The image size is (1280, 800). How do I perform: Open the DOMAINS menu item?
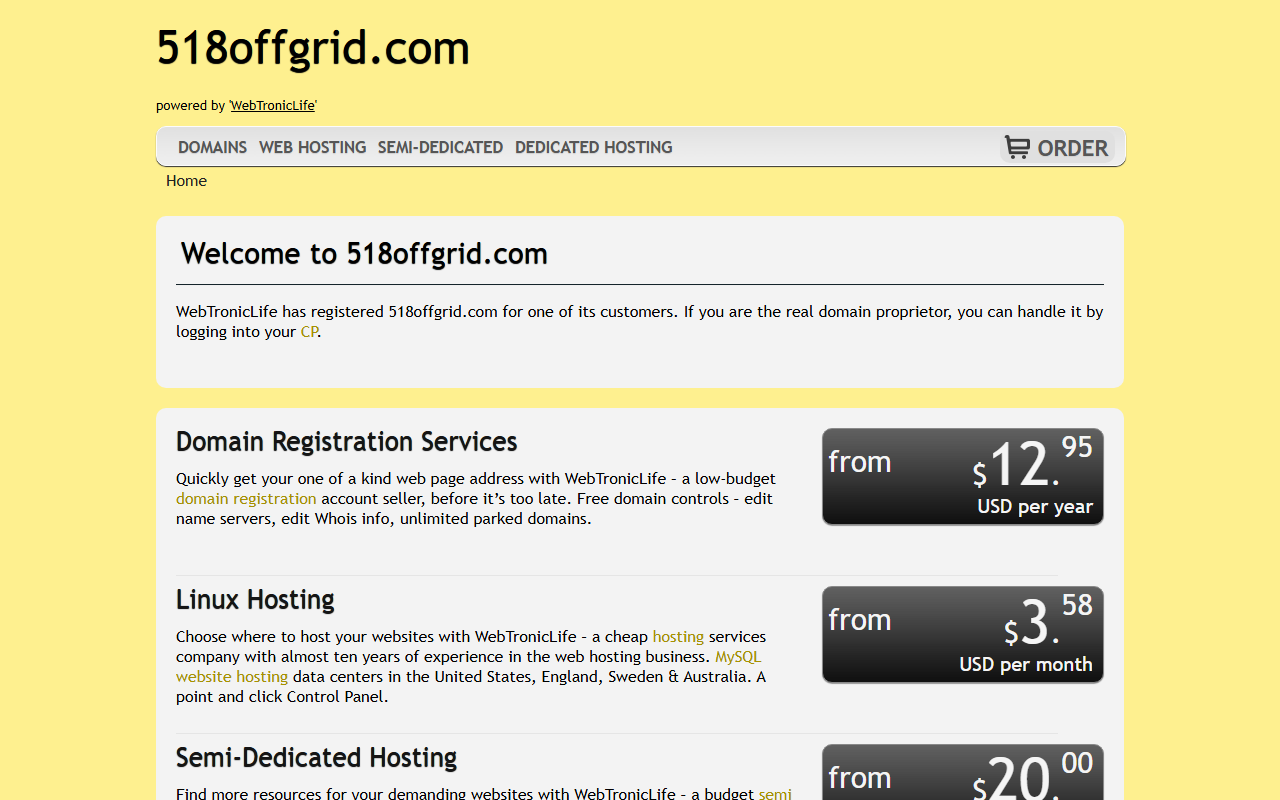pyautogui.click(x=212, y=147)
